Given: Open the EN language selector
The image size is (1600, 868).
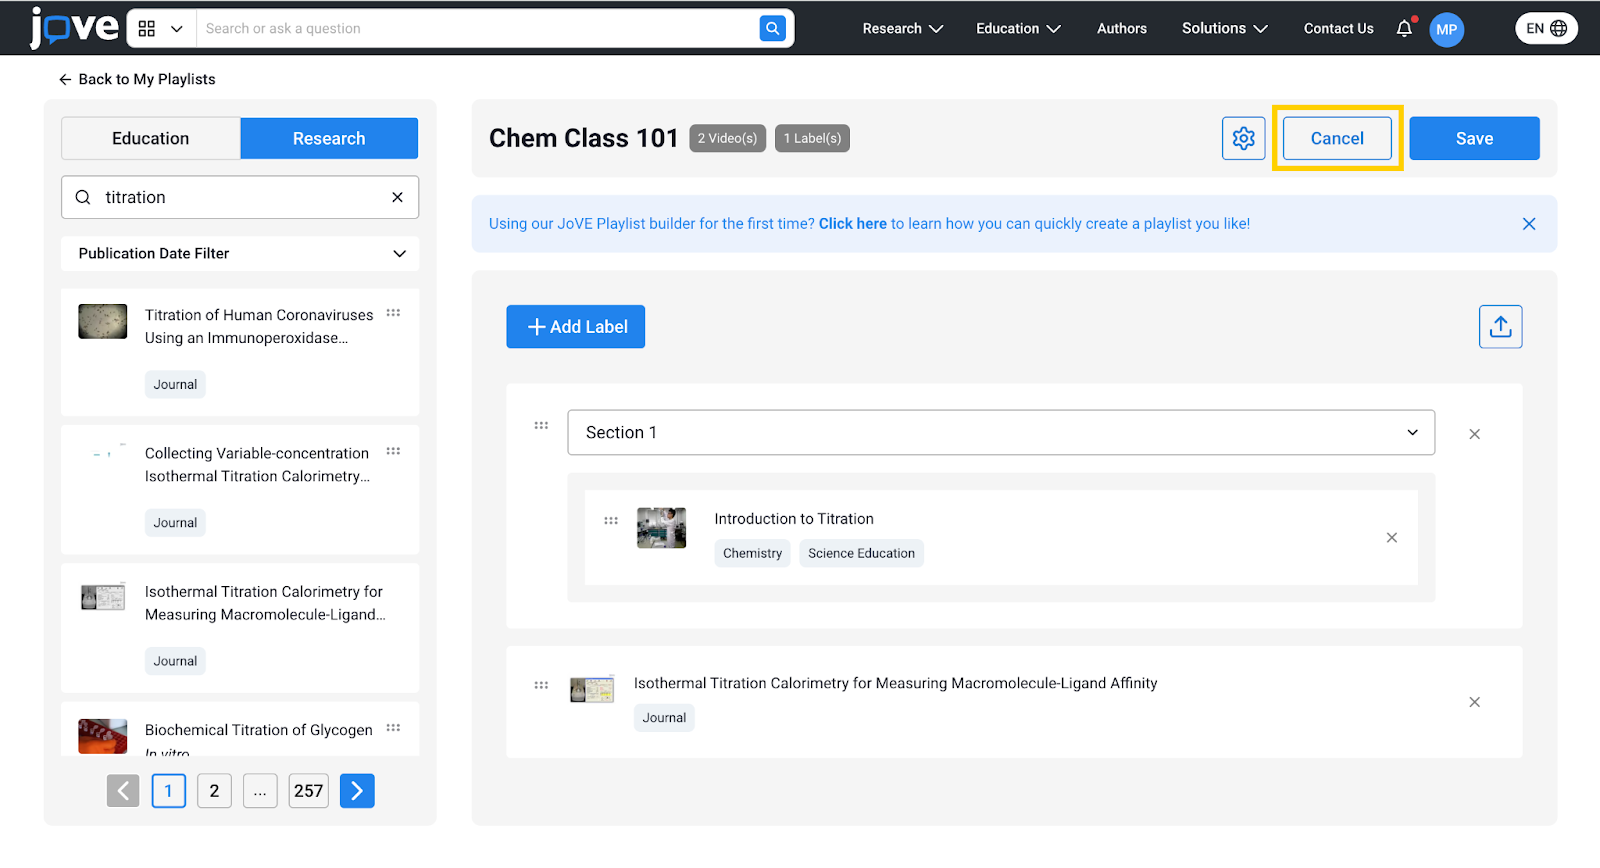Looking at the screenshot, I should (x=1546, y=28).
